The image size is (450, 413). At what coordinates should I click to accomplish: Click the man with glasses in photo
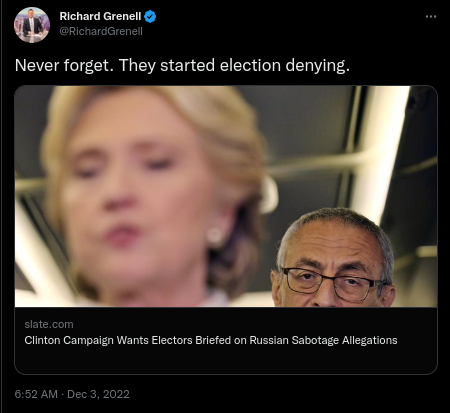333,260
